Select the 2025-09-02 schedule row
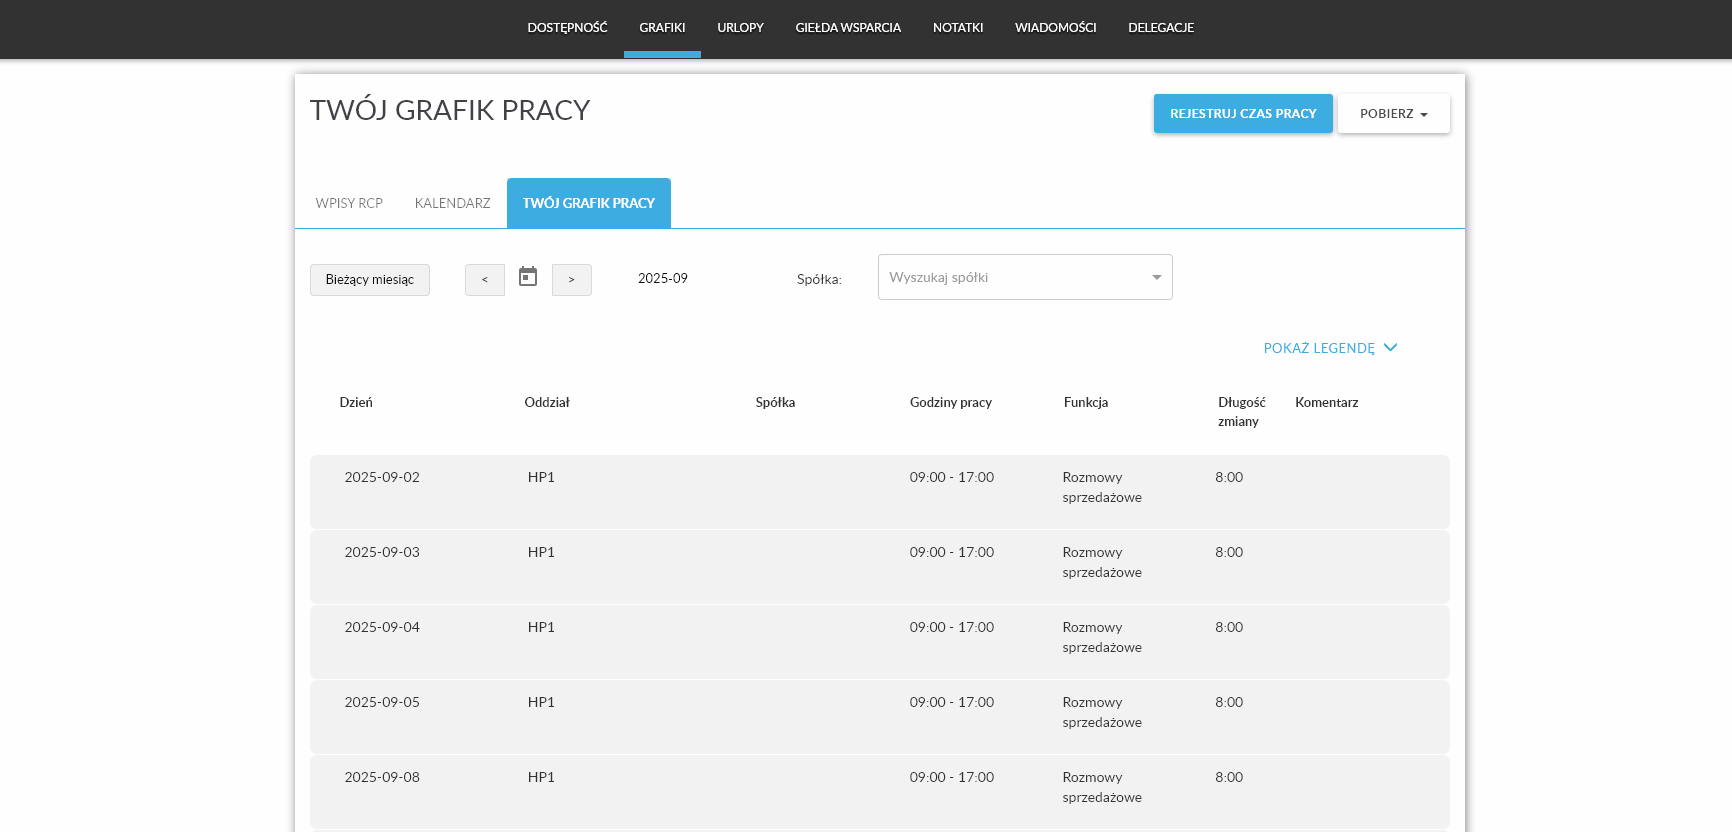This screenshot has width=1732, height=832. pyautogui.click(x=879, y=491)
